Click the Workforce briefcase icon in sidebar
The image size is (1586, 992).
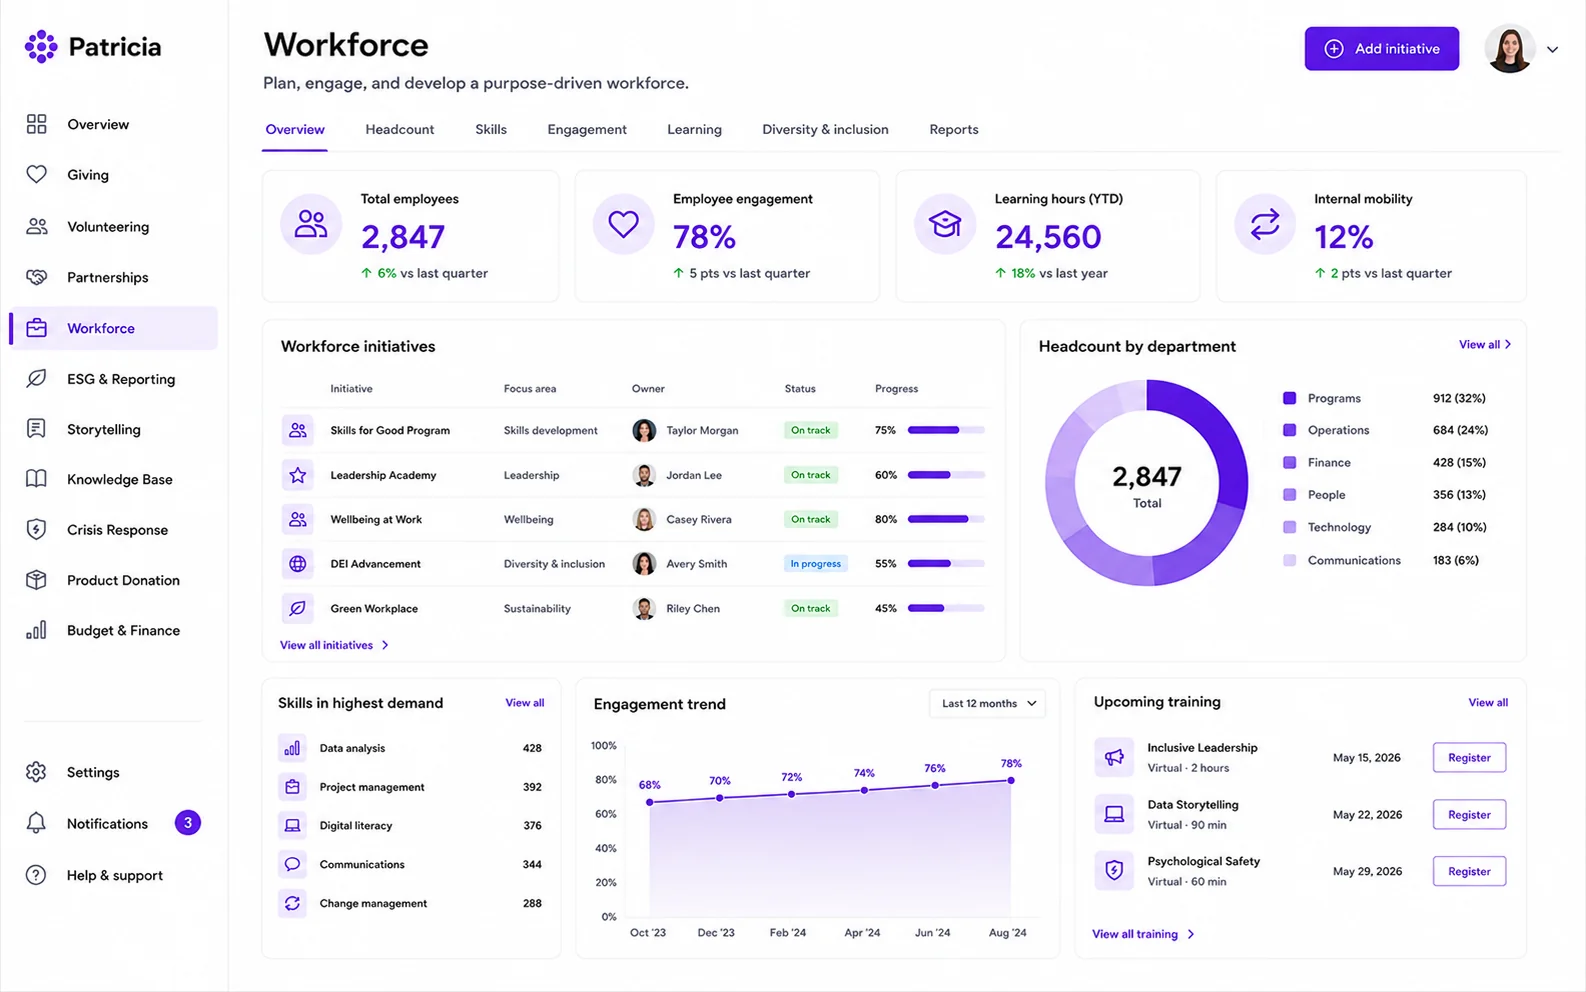(x=36, y=328)
